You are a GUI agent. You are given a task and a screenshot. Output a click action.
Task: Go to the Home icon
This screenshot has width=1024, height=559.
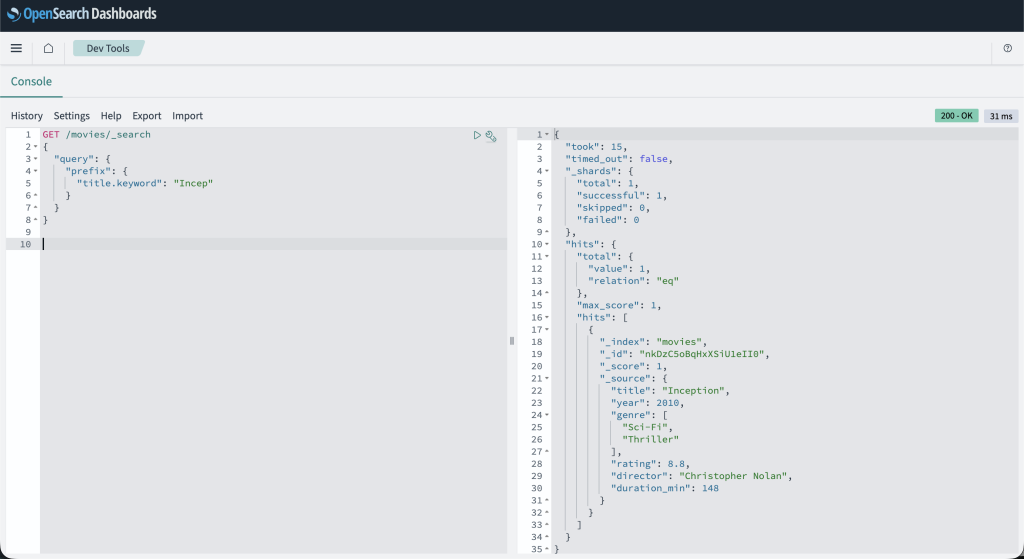[x=48, y=48]
